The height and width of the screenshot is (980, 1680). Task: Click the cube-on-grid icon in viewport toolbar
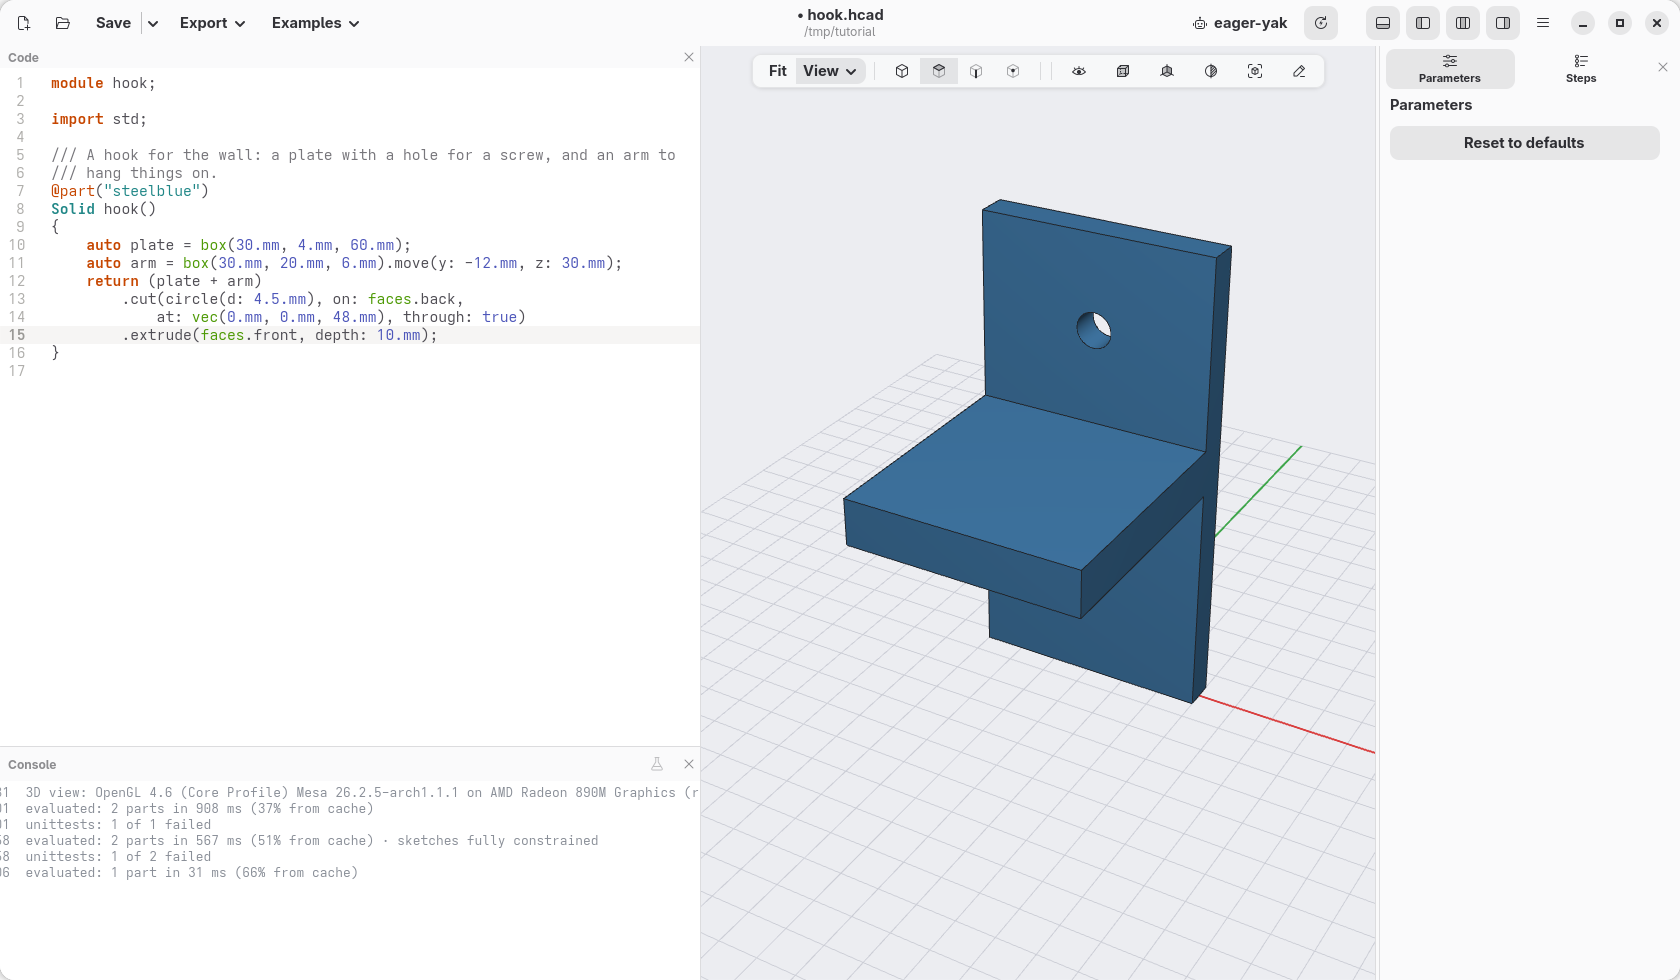1167,71
